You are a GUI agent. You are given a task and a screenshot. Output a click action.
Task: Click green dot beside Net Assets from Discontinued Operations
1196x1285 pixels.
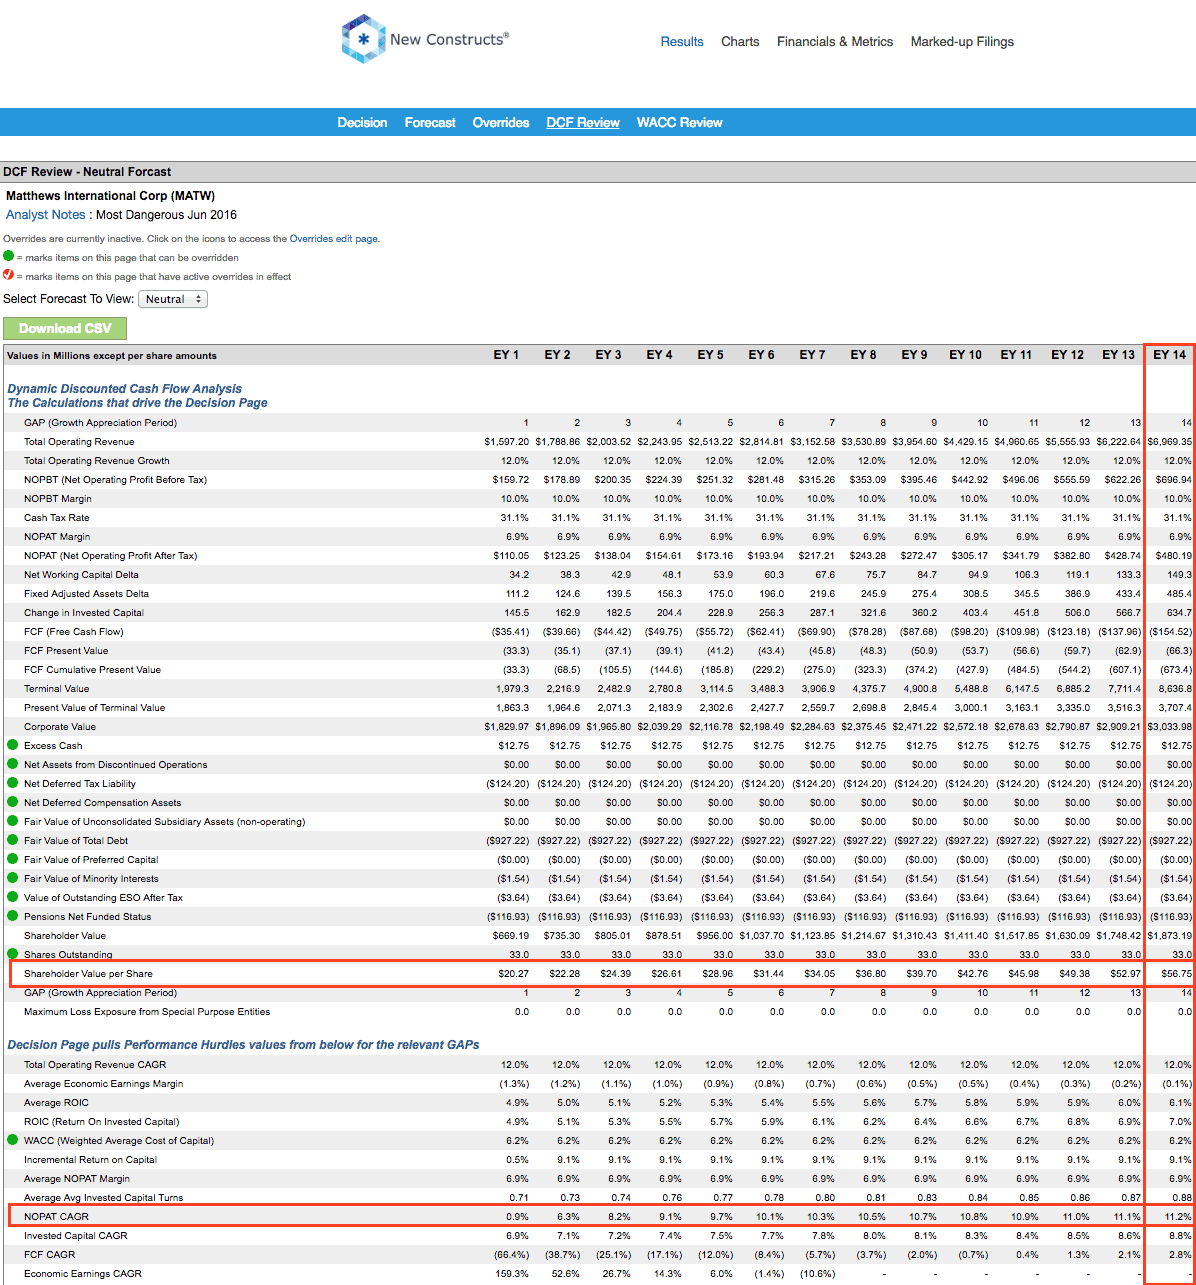[x=12, y=764]
